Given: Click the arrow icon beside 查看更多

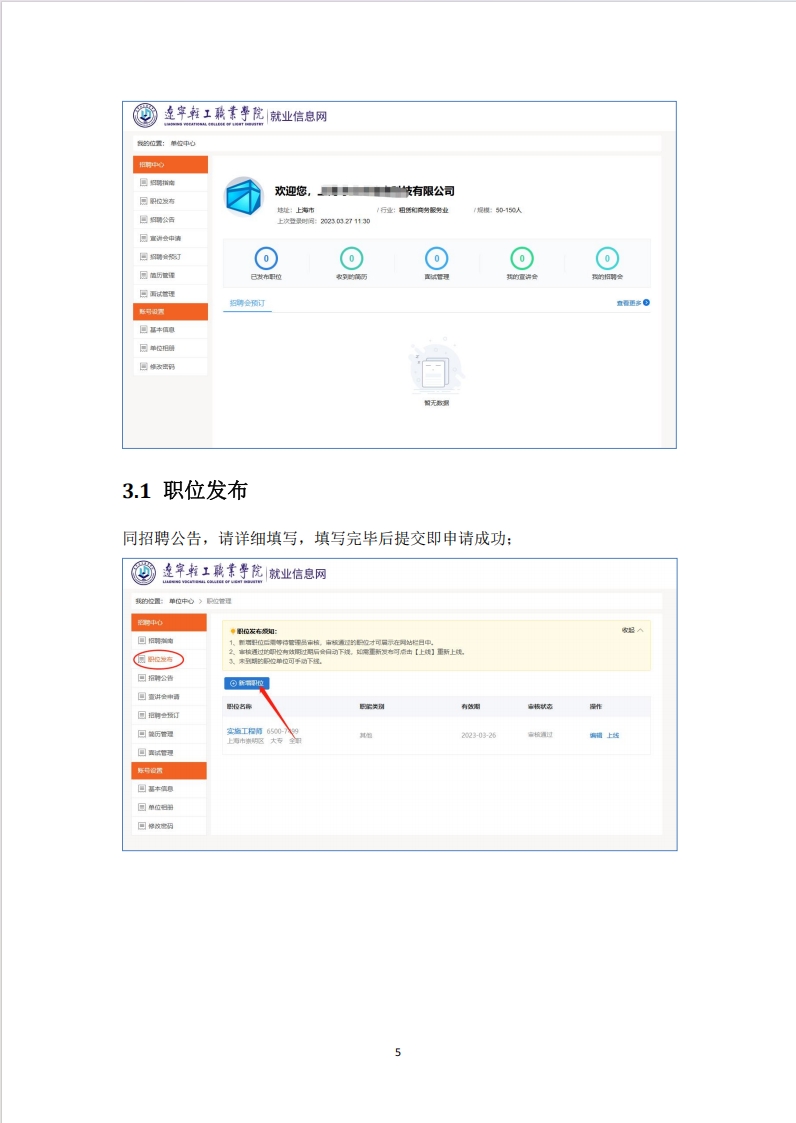Looking at the screenshot, I should 646,303.
